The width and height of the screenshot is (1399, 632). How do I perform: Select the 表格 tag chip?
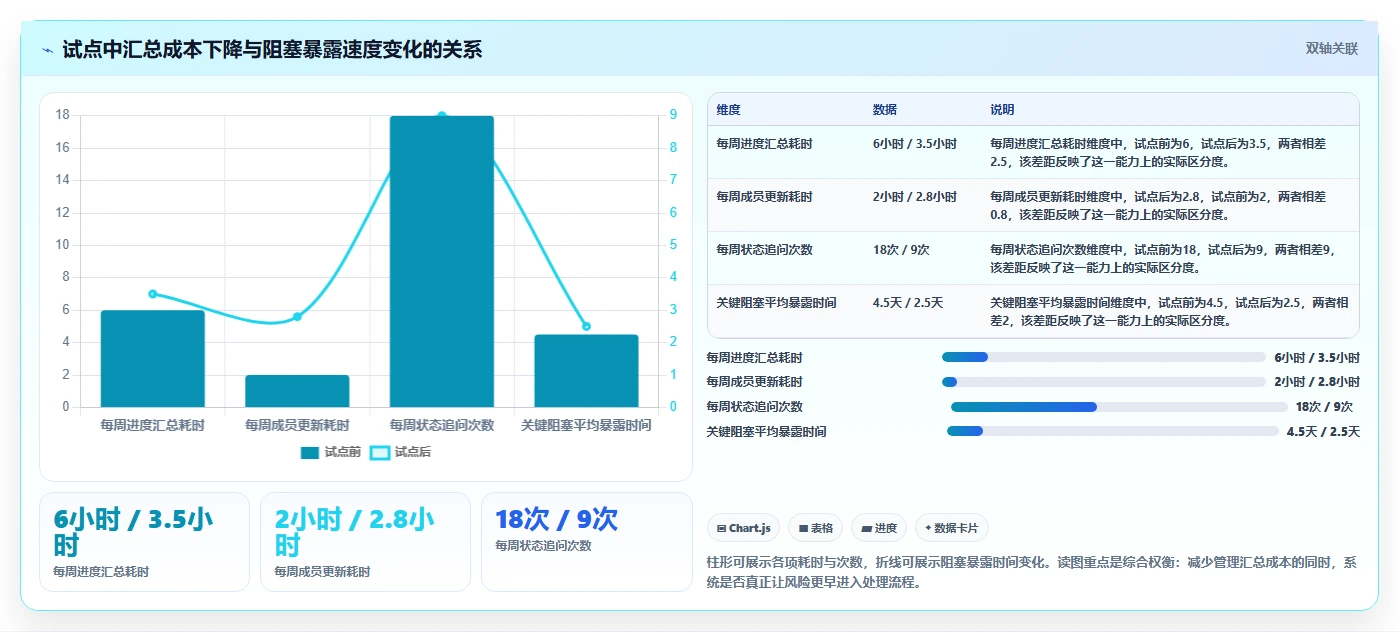click(x=816, y=528)
